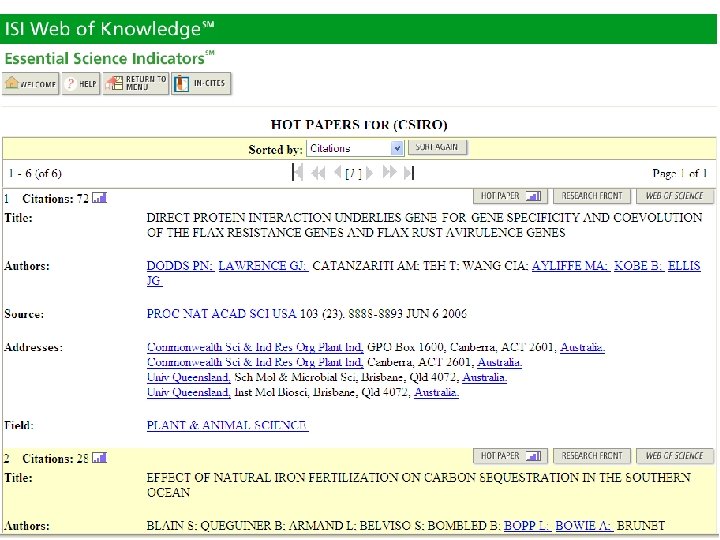This screenshot has height=540, width=720.
Task: Open the Welcome home button
Action: click(30, 84)
